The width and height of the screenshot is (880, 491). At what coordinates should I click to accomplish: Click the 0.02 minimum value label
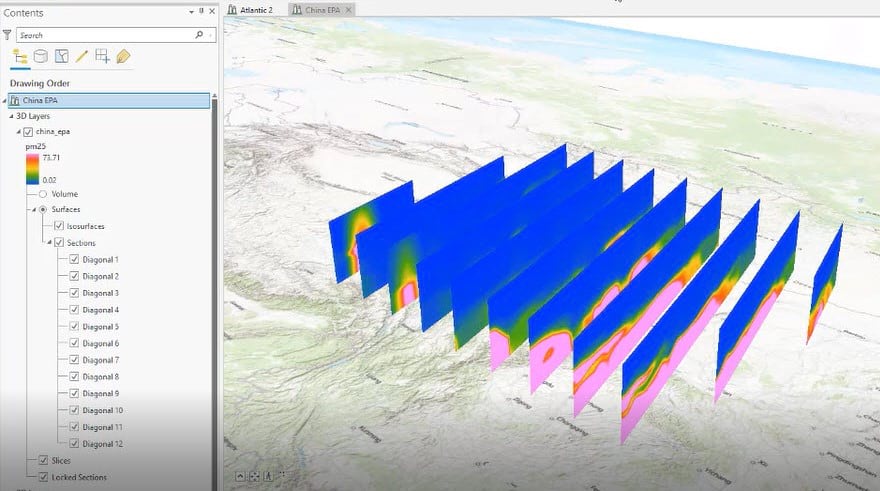(x=49, y=180)
